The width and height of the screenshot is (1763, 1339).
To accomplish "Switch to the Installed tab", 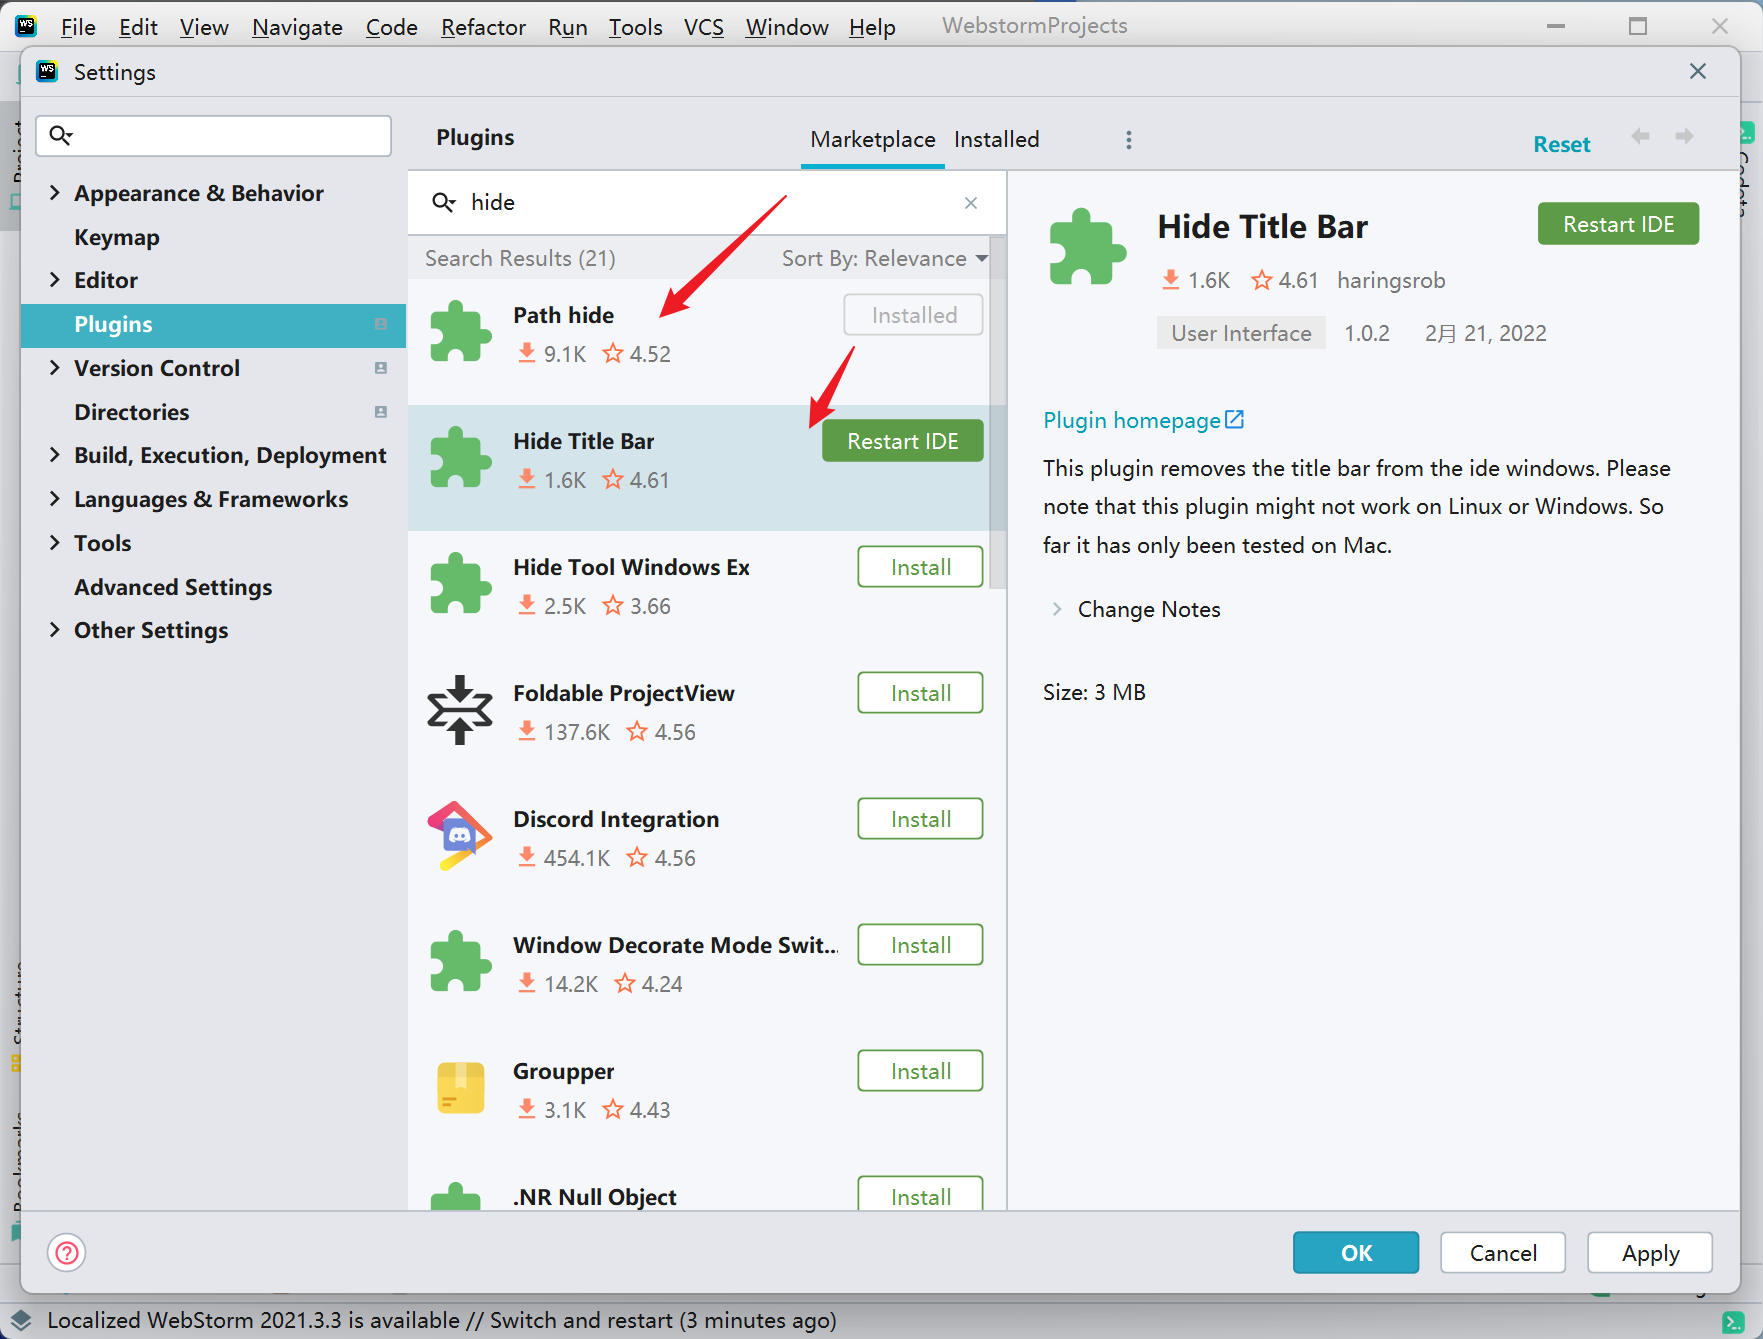I will click(x=997, y=140).
